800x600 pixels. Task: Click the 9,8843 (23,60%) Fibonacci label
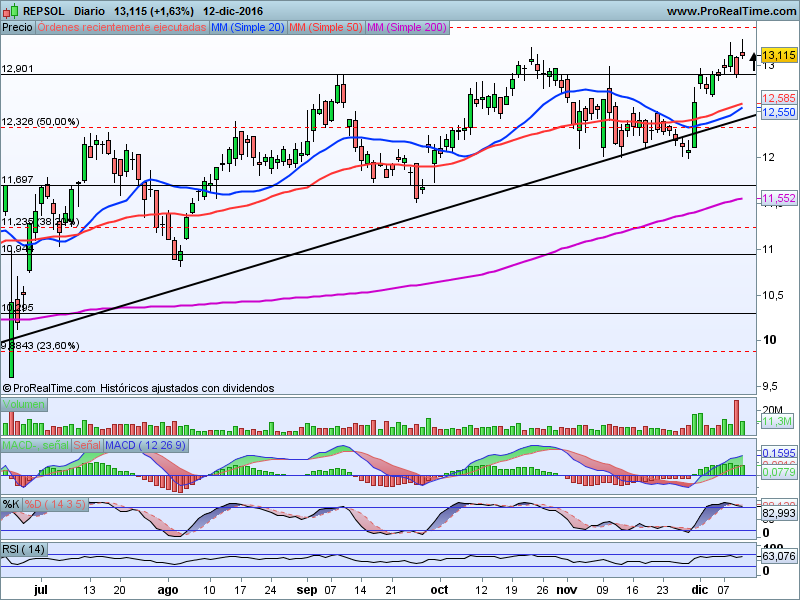[41, 346]
